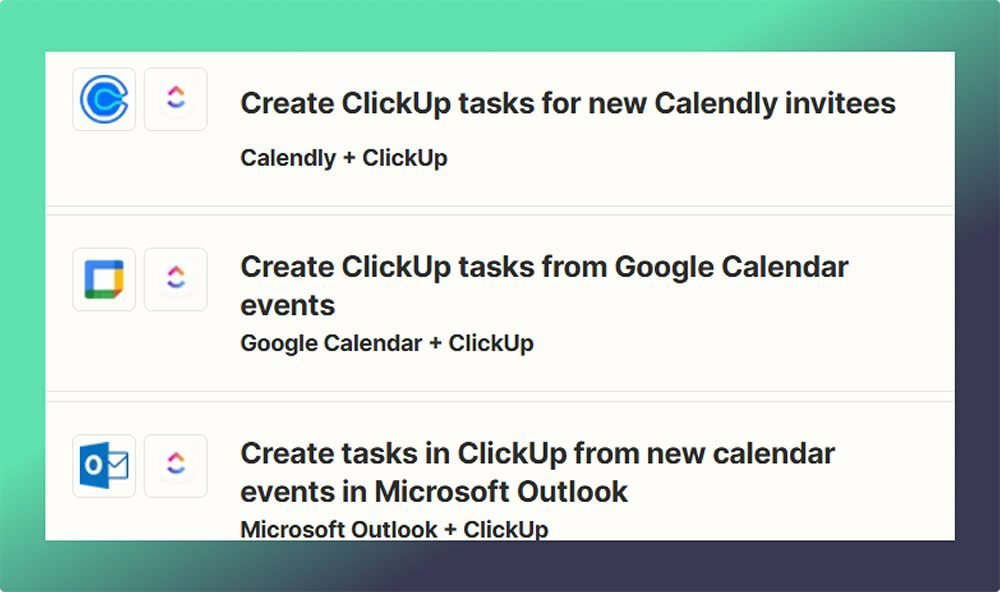
Task: Click the Google Calendar + ClickUp label
Action: point(386,343)
